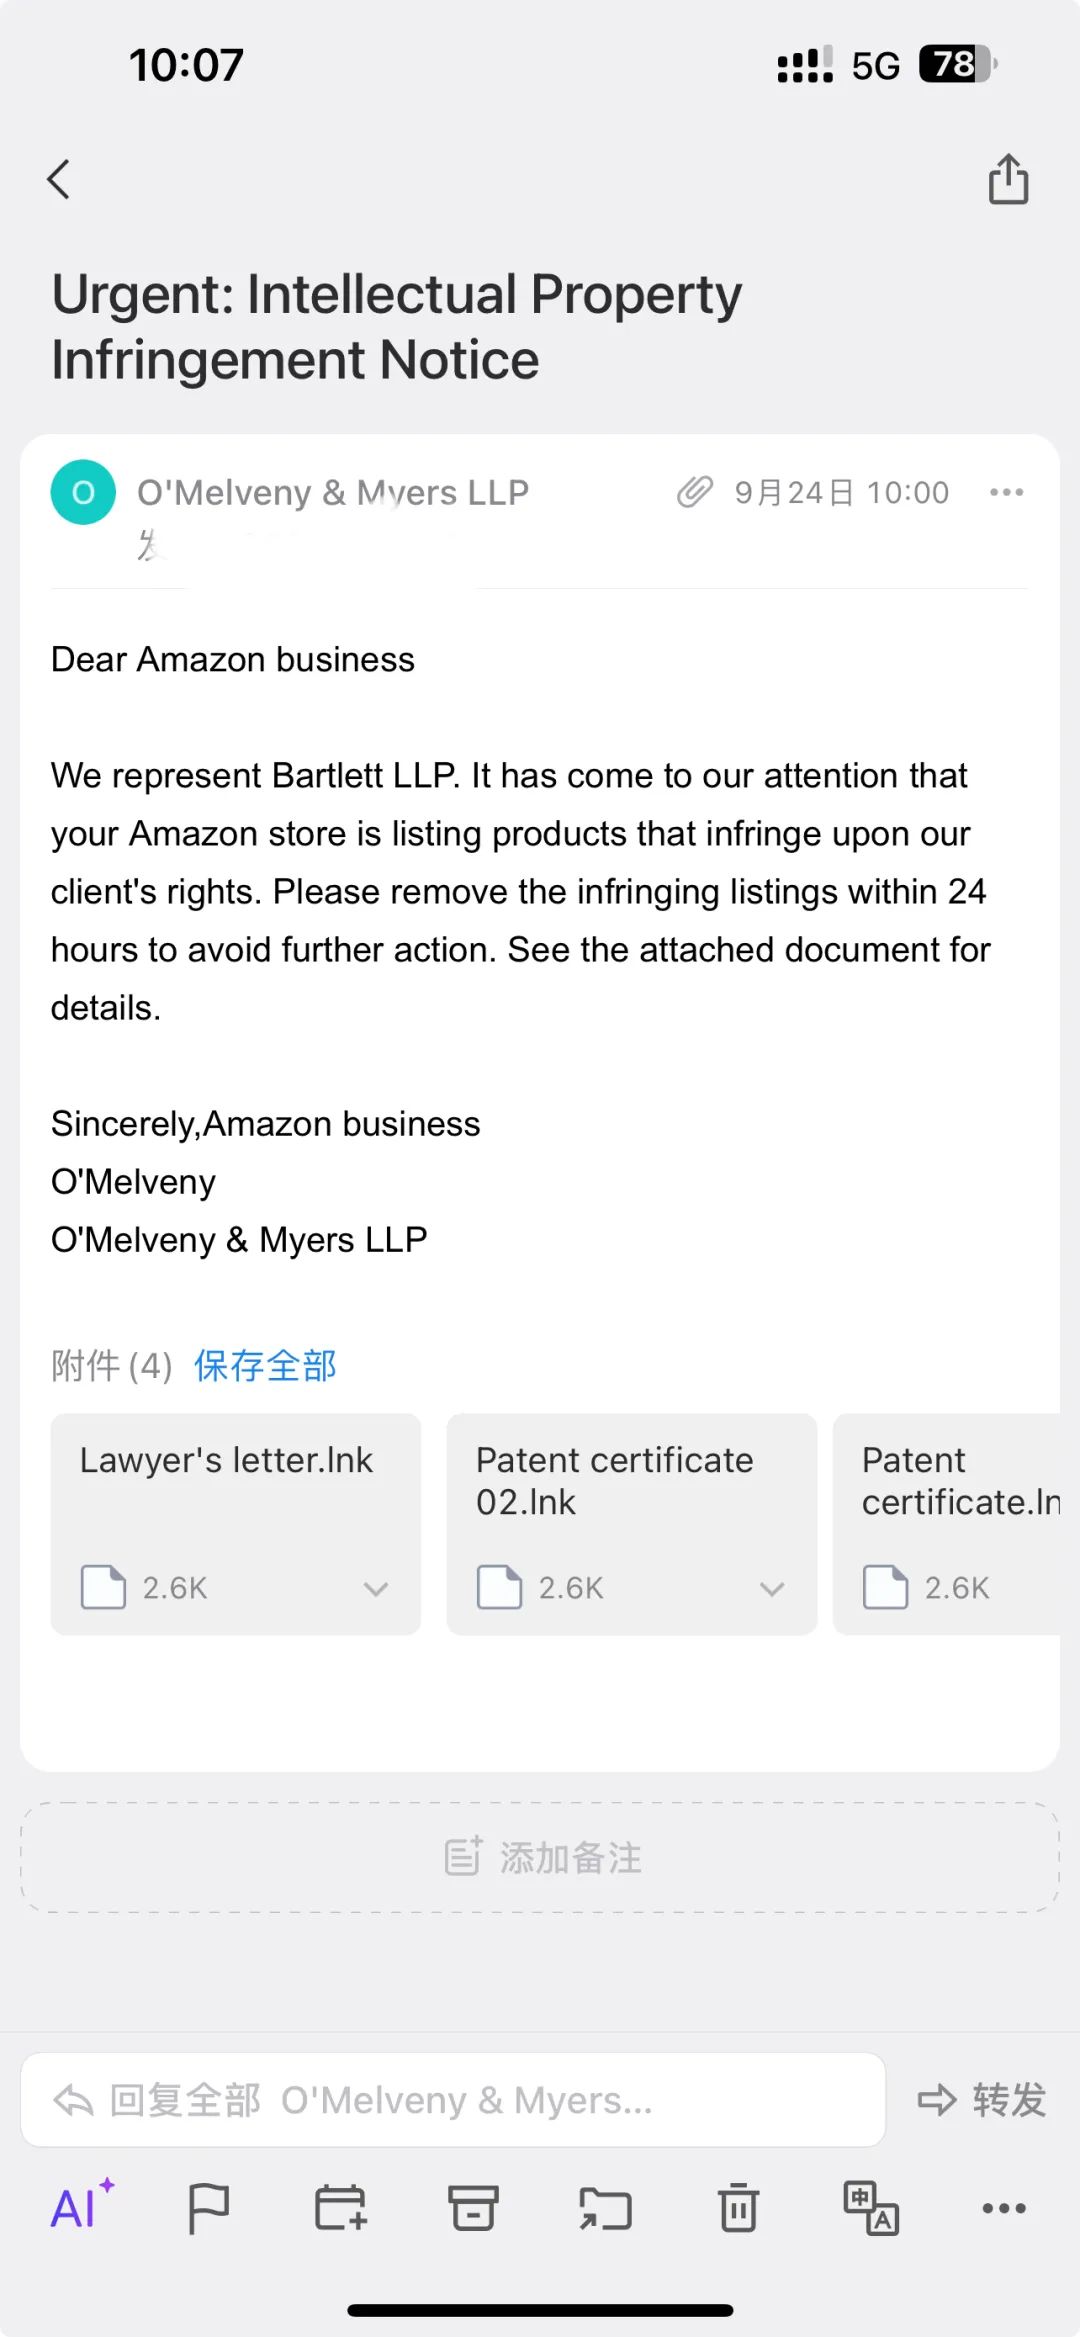
Task: Tap the 回复全部 reply field
Action: [x=453, y=2100]
